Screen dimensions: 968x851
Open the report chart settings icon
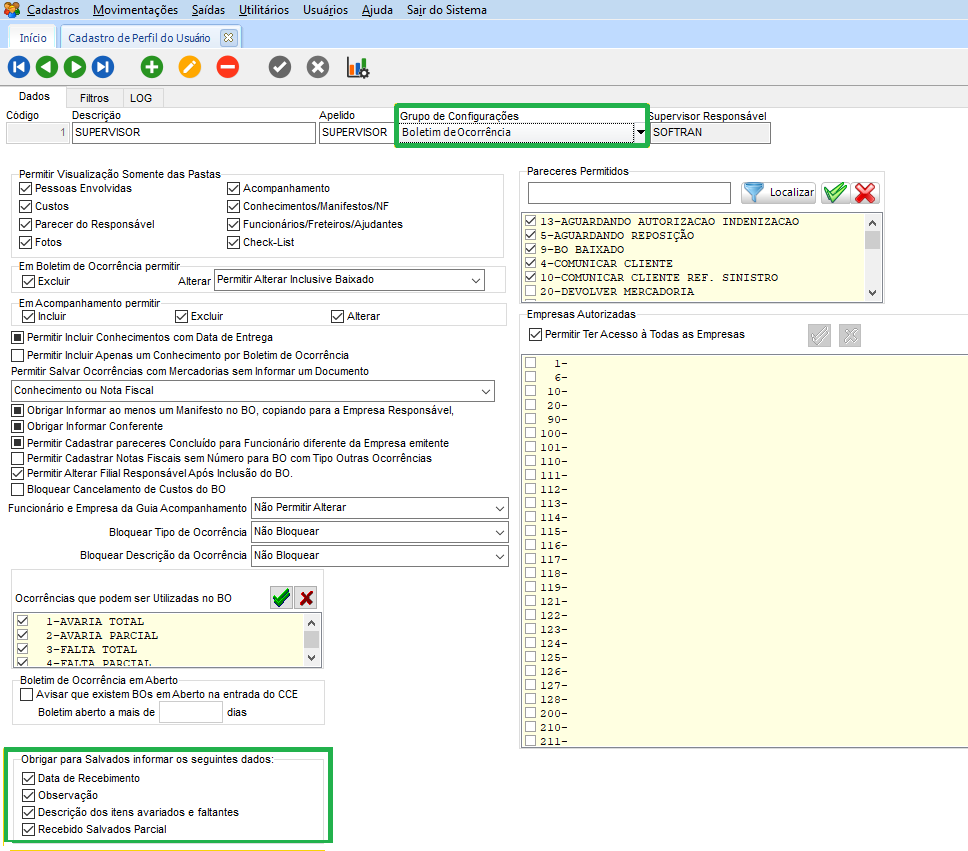pyautogui.click(x=357, y=67)
